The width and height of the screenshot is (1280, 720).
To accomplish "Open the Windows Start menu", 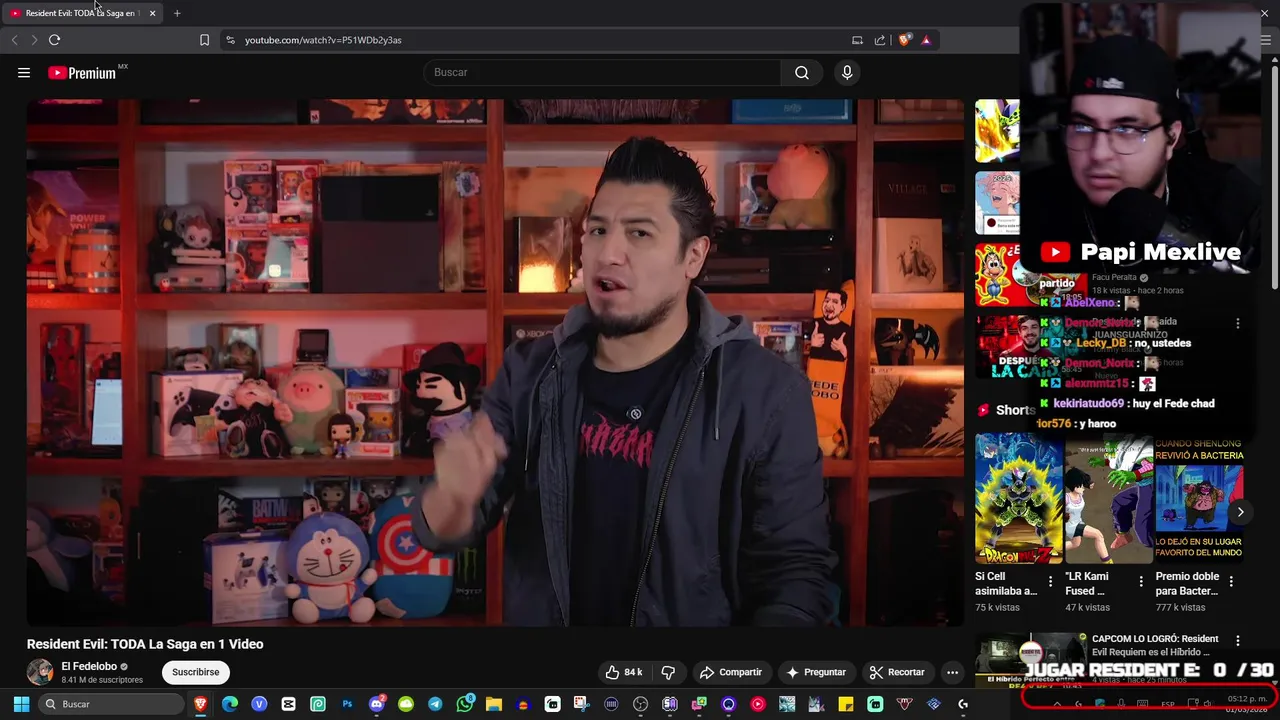I will (x=21, y=704).
